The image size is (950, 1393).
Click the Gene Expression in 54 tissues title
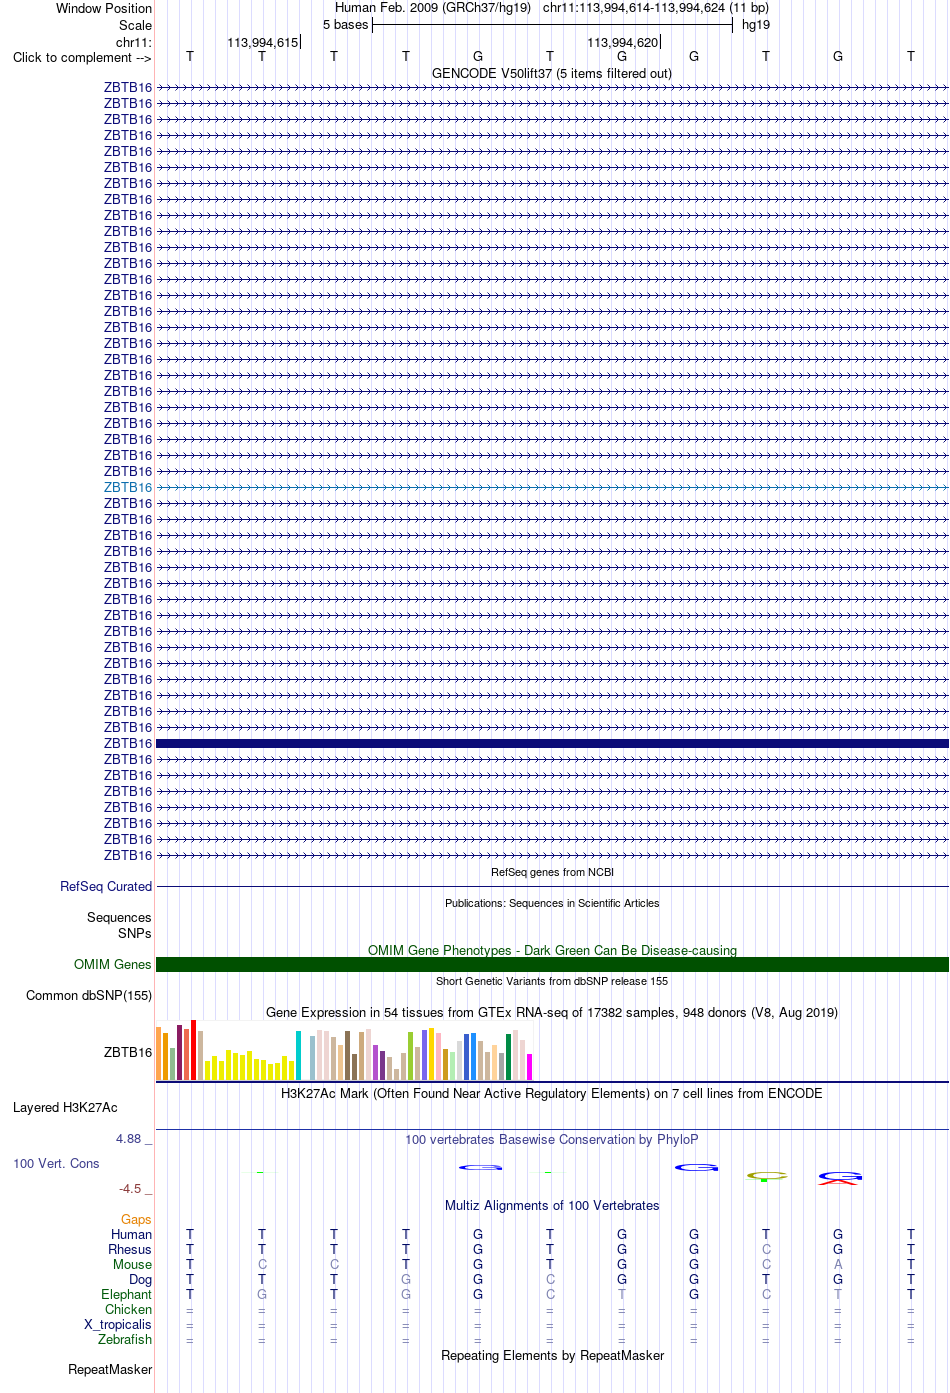click(552, 1012)
